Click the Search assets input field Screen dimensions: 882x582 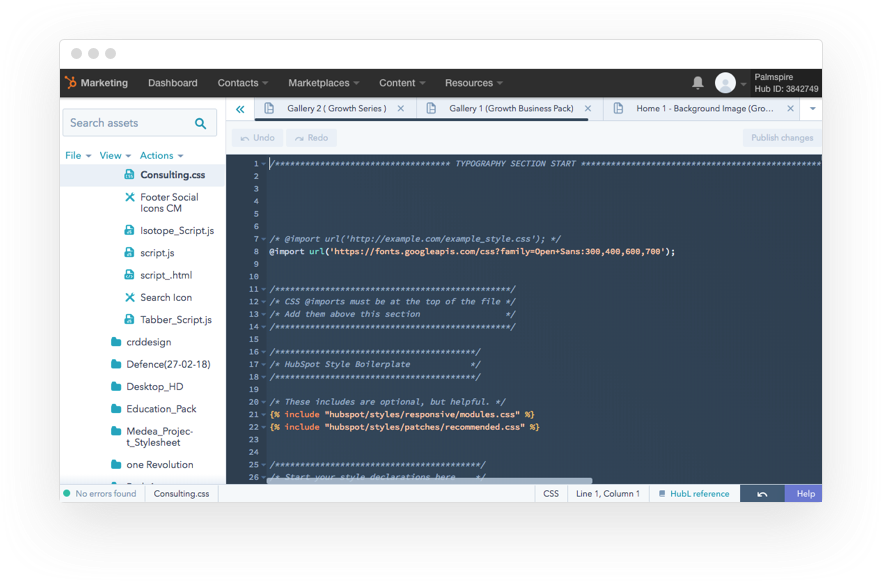(130, 123)
